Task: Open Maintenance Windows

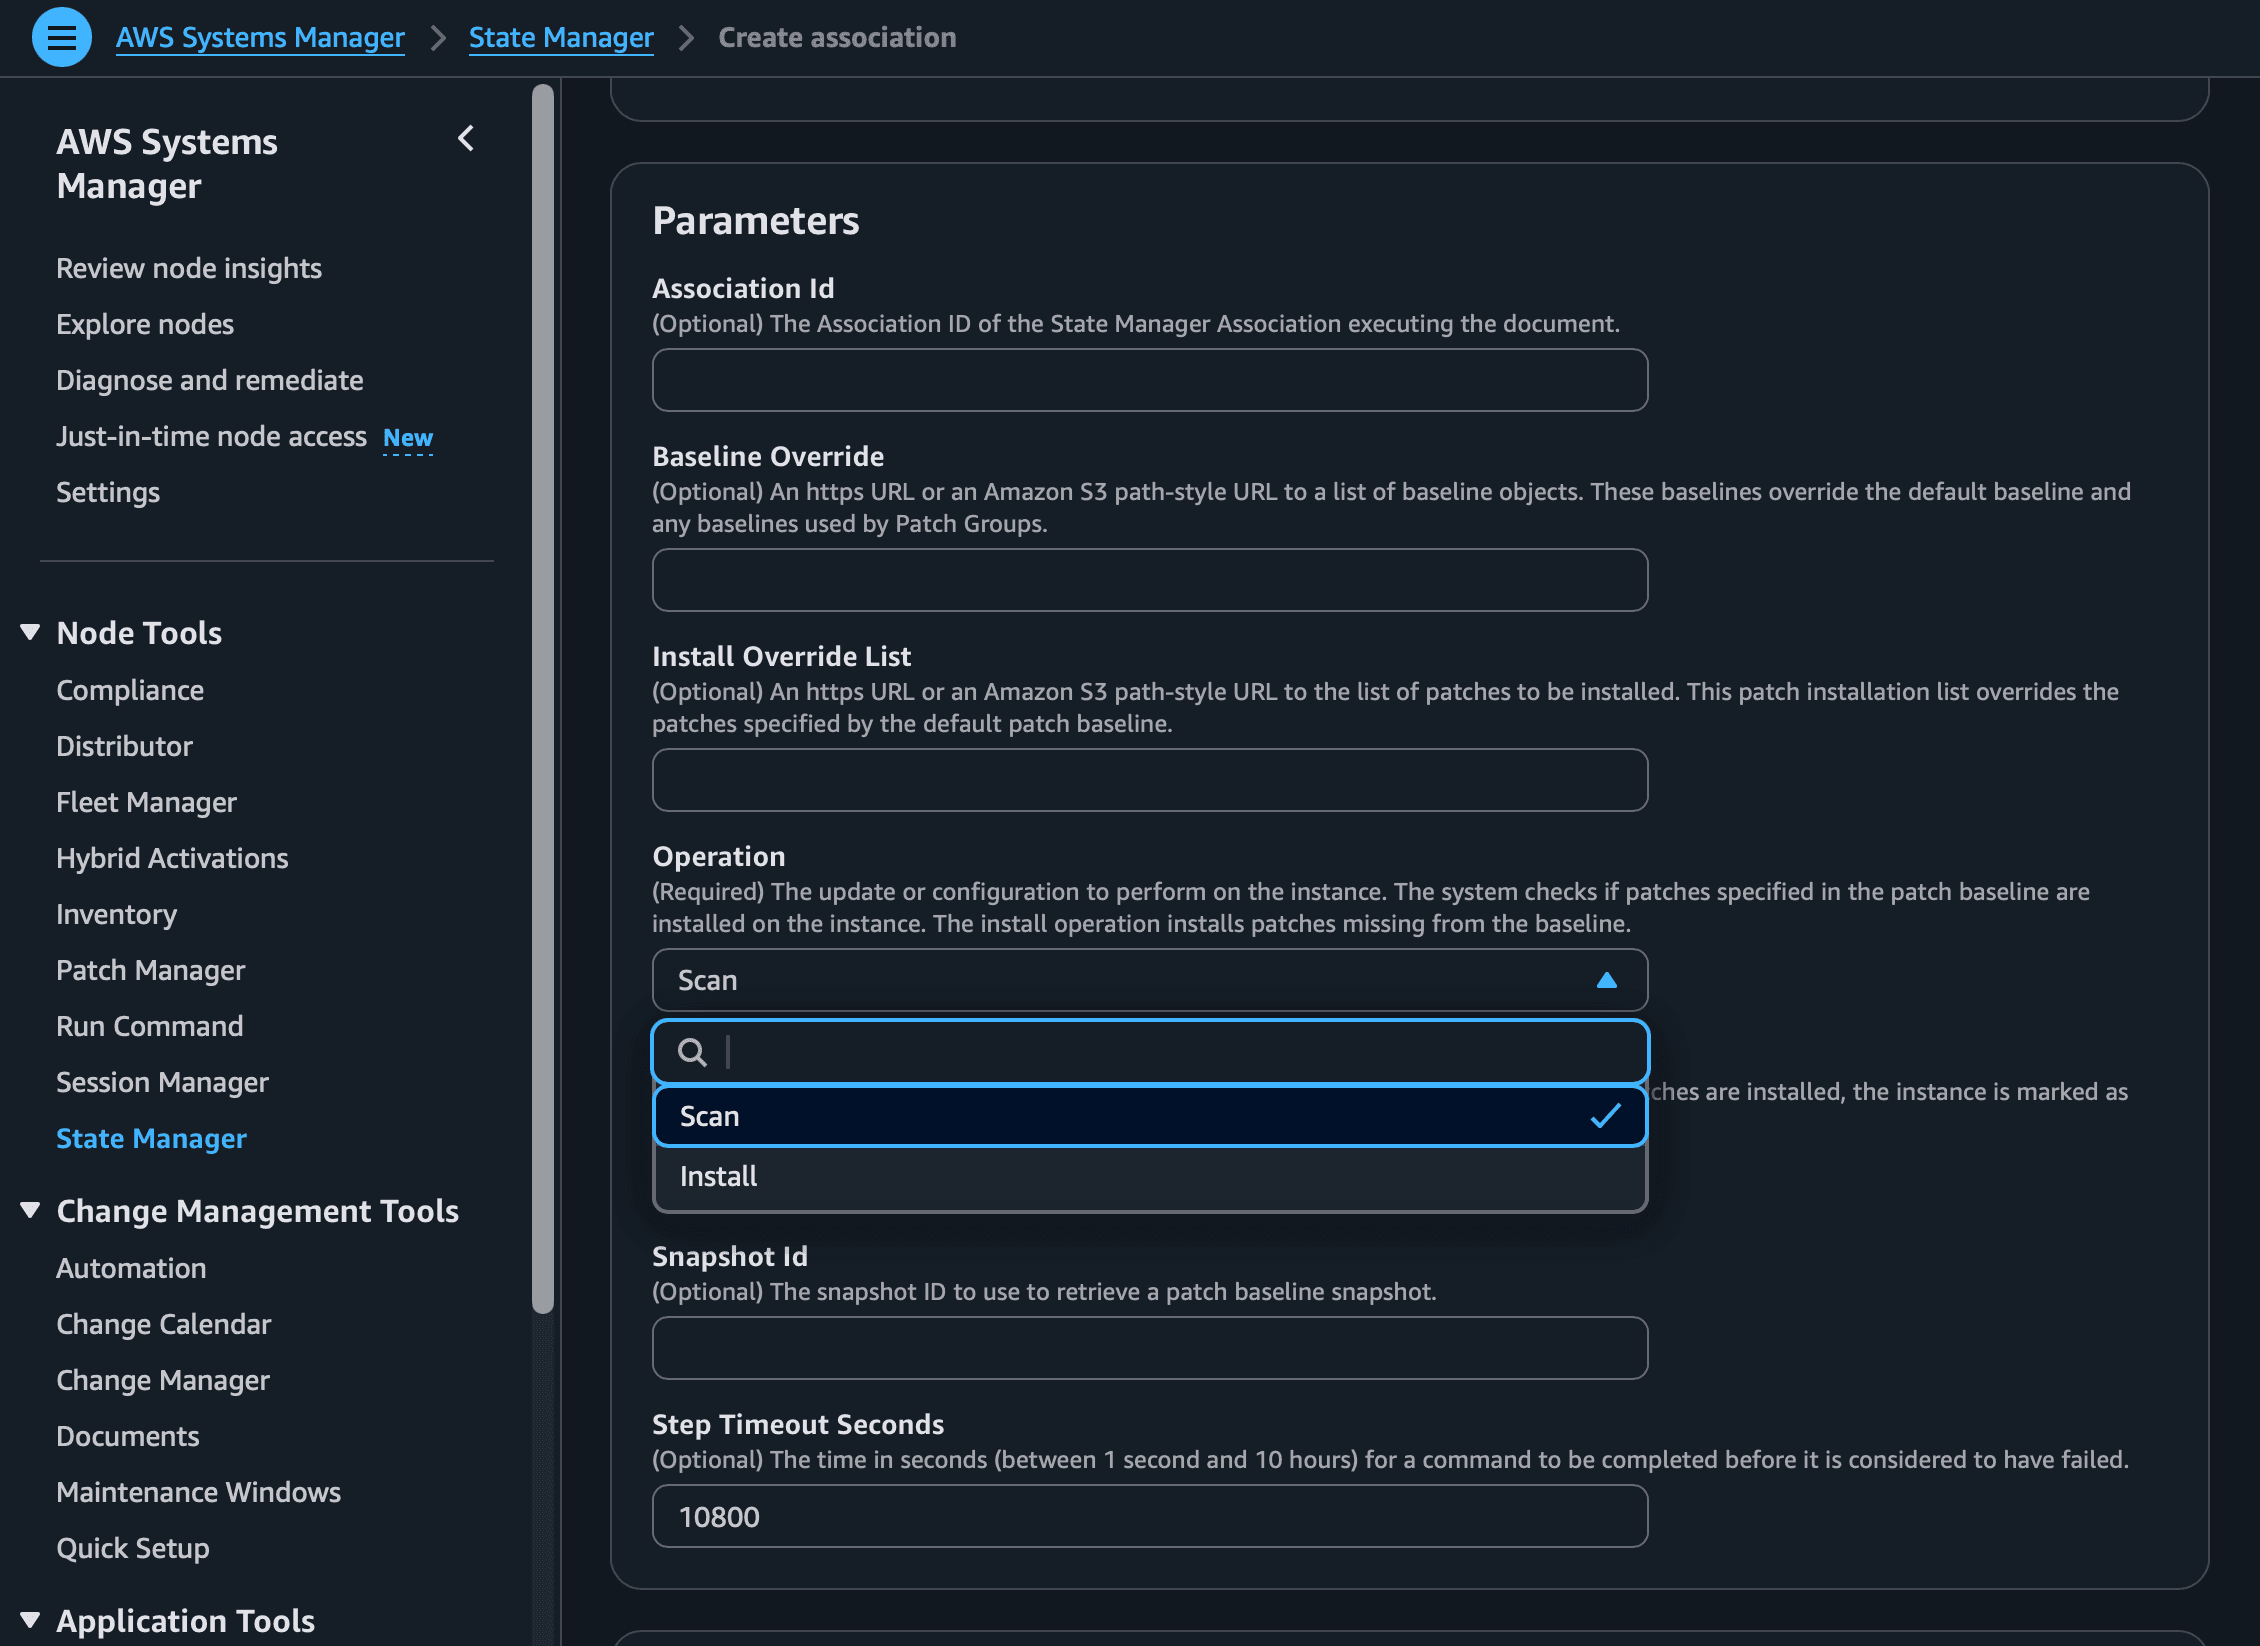Action: [x=198, y=1492]
